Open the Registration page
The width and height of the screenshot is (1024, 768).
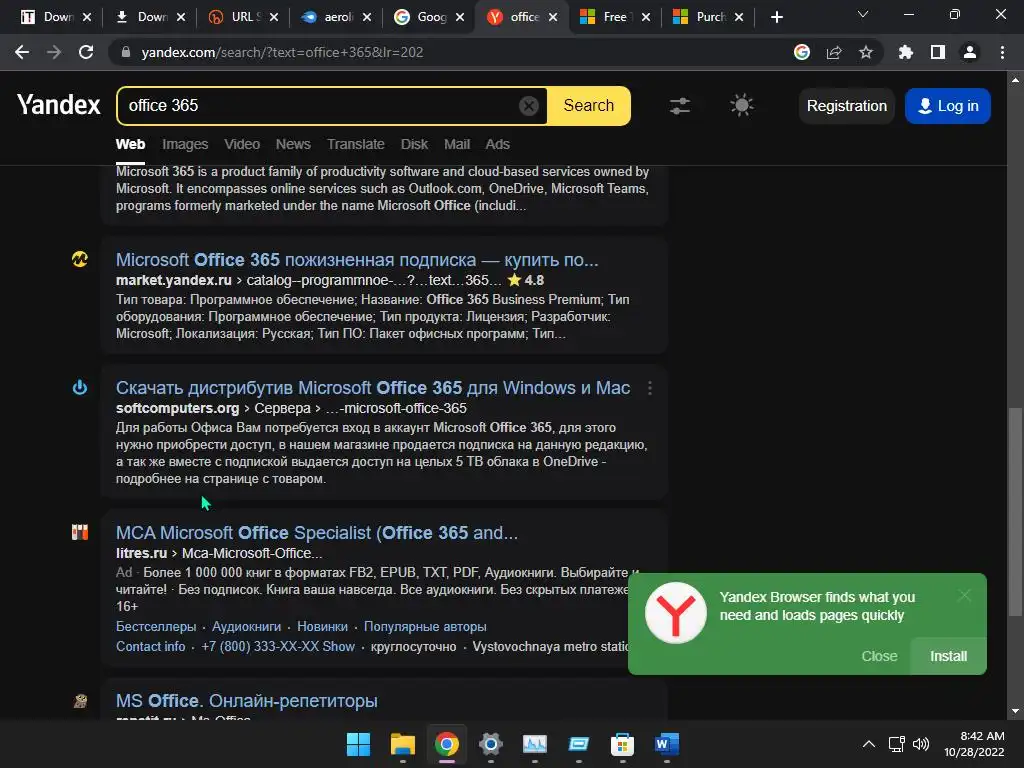pos(846,106)
